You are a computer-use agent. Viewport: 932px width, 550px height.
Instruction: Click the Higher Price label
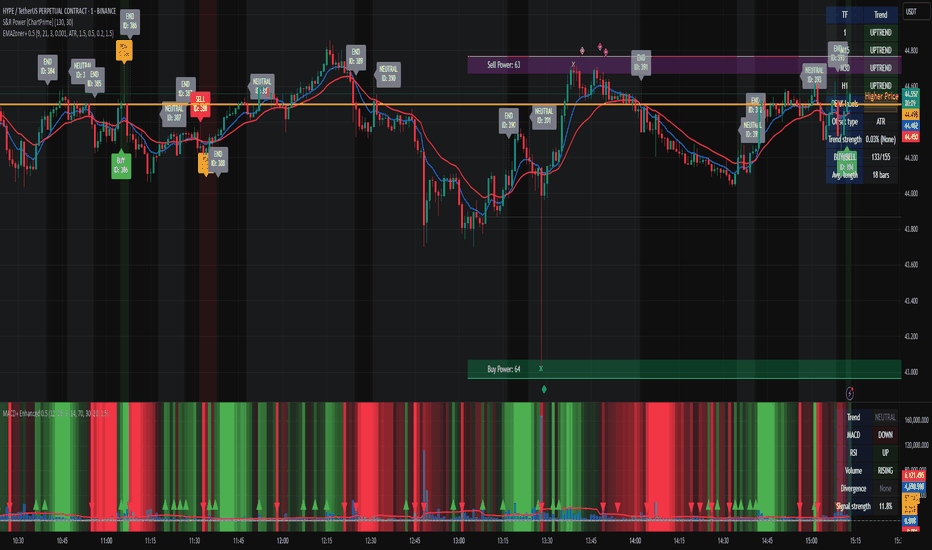881,96
